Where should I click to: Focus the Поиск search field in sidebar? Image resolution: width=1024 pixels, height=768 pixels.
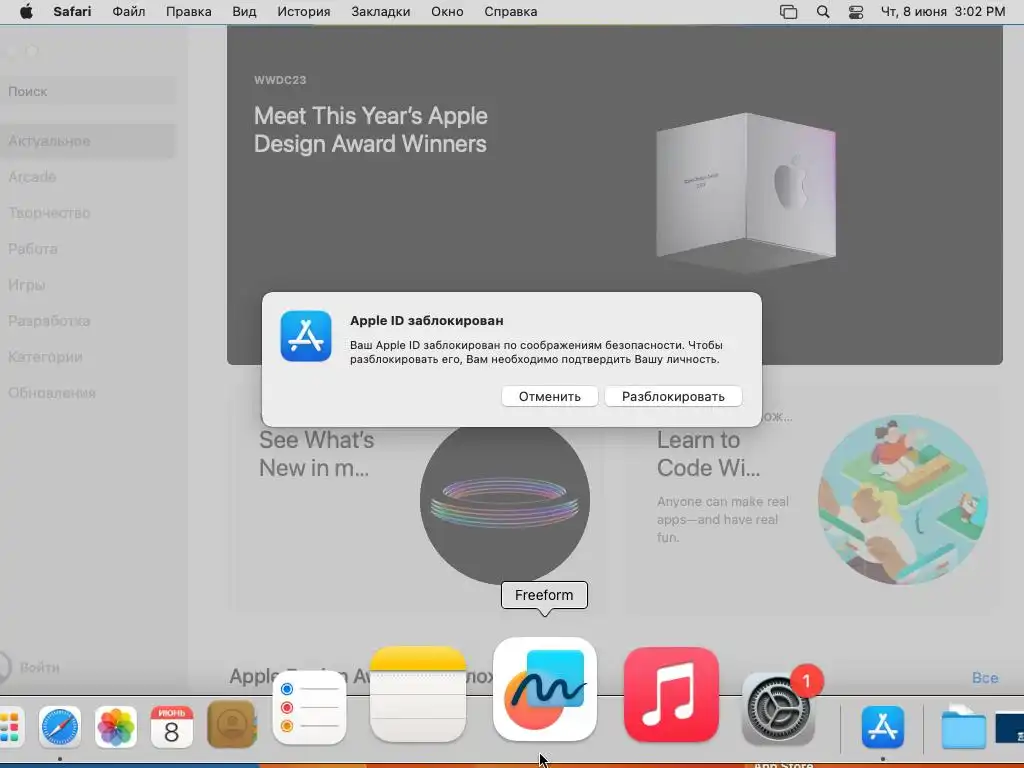tap(88, 91)
